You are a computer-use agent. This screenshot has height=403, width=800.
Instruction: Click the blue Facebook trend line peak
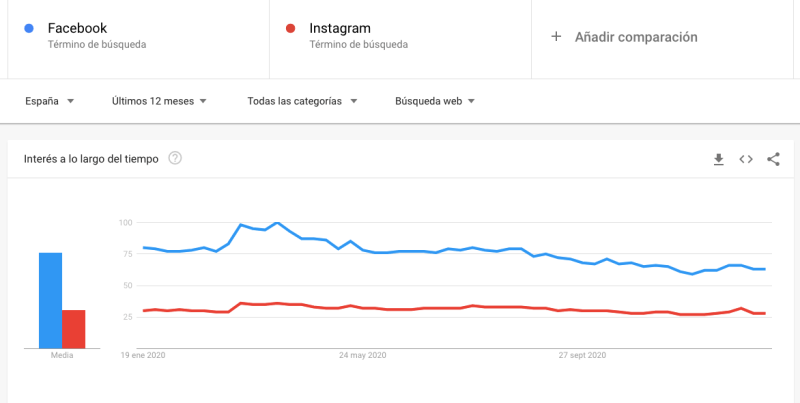click(x=277, y=223)
